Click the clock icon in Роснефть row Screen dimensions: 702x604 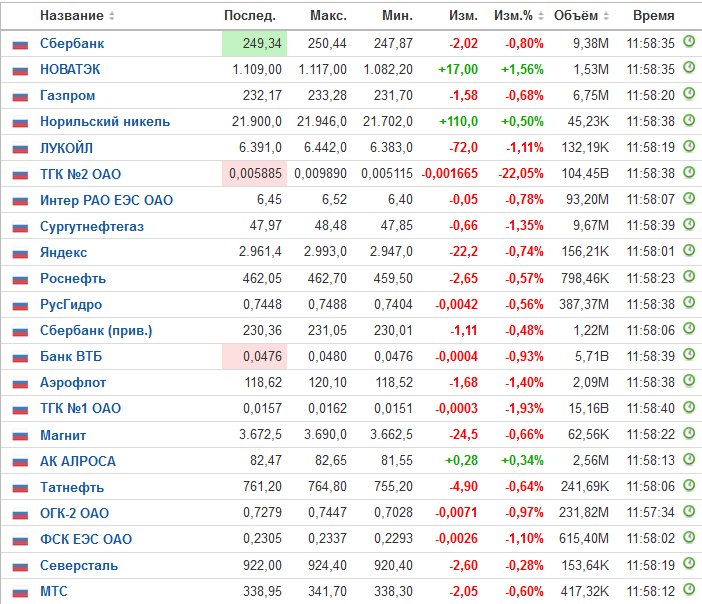click(689, 276)
